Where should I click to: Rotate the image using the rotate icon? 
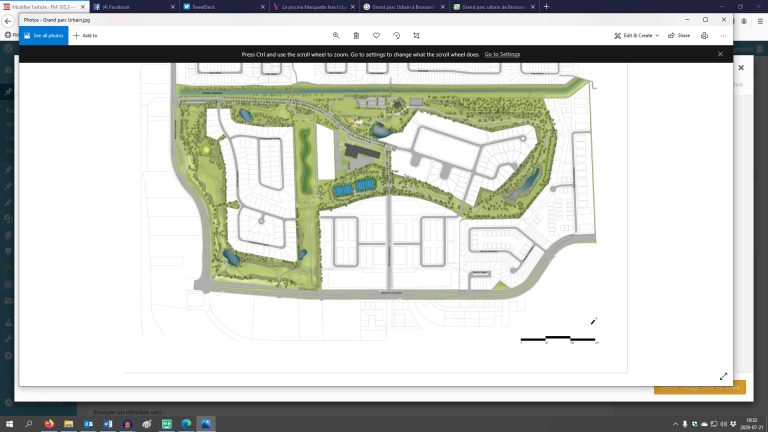coord(396,35)
